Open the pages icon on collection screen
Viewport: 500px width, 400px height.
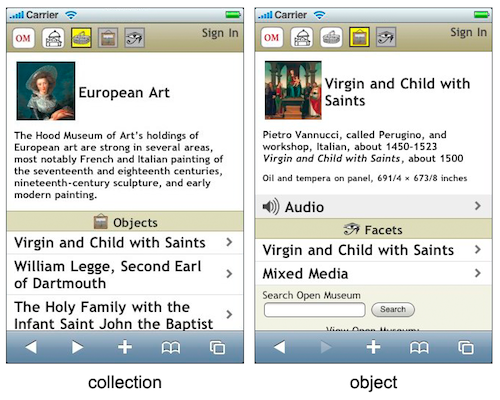pos(217,347)
